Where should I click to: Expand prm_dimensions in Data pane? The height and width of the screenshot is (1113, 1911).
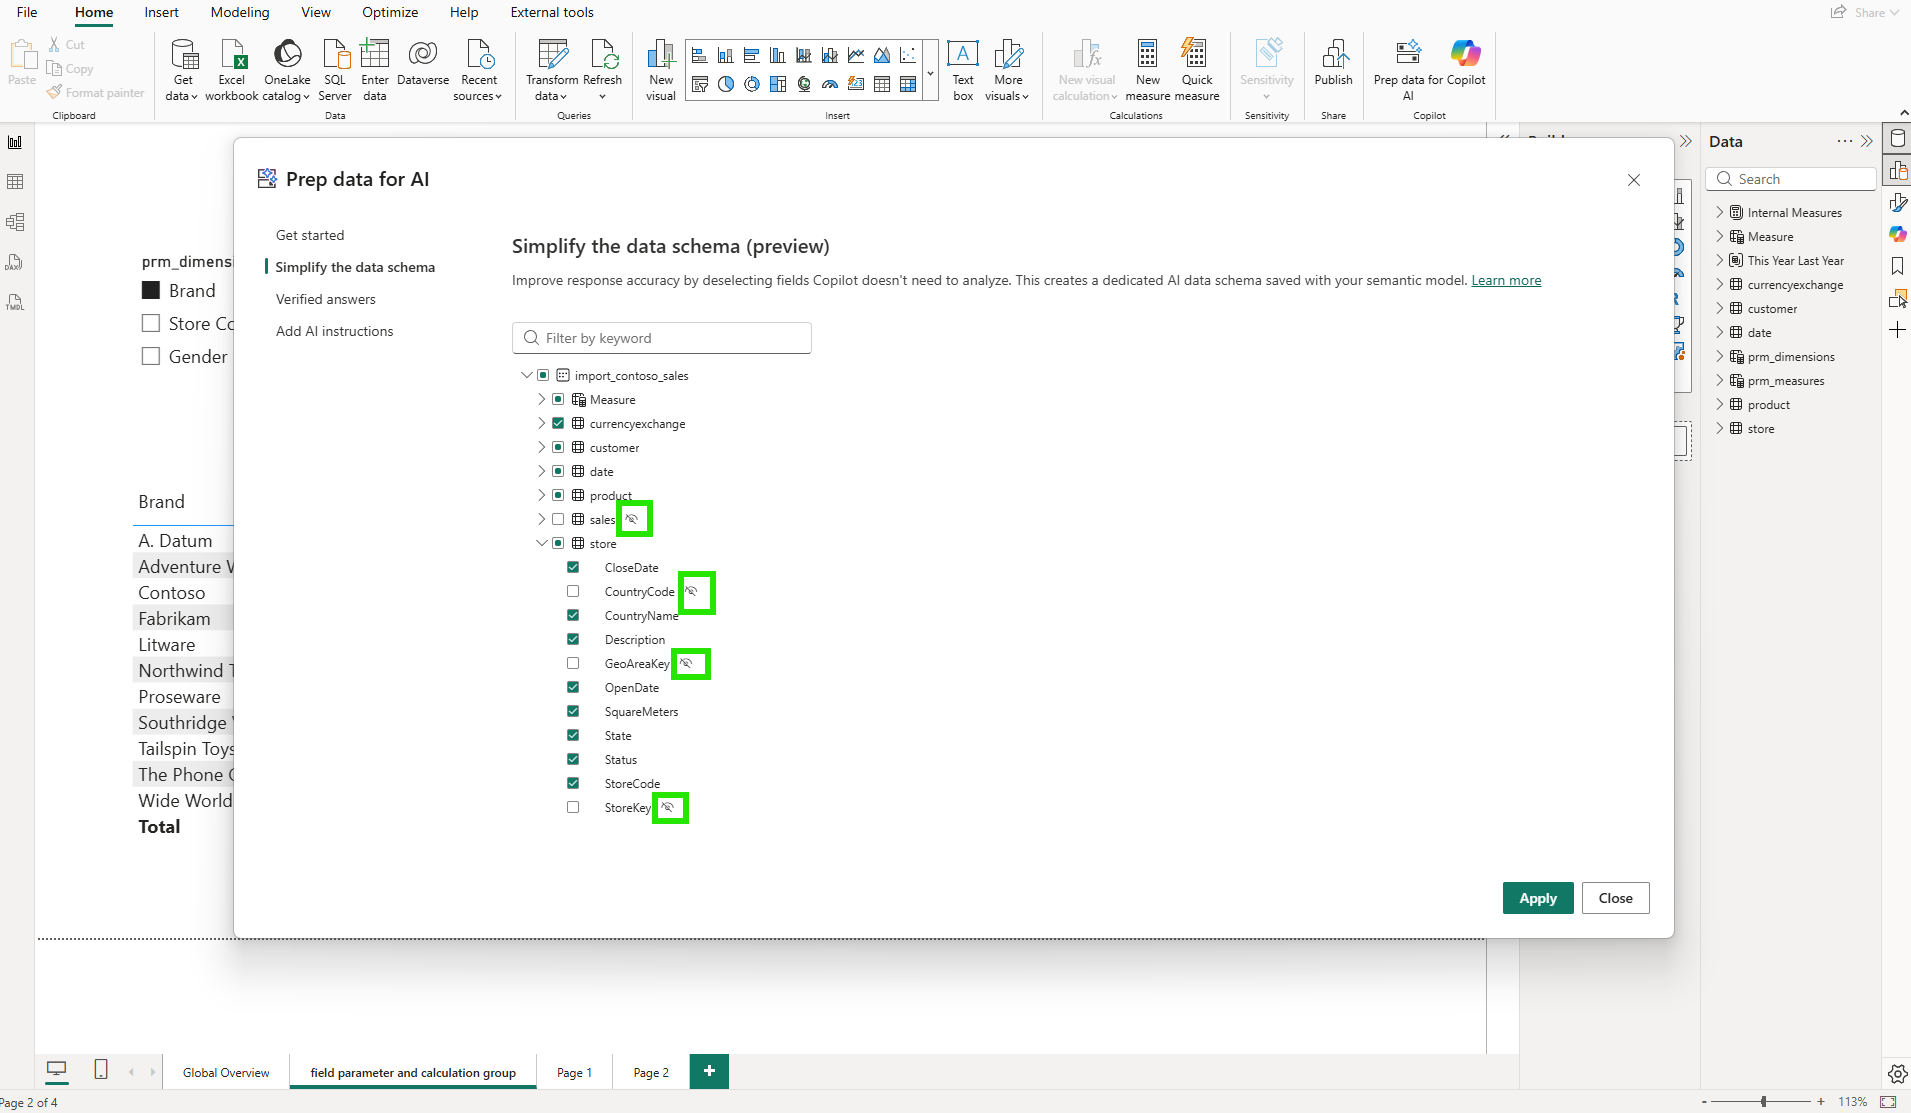coord(1720,356)
